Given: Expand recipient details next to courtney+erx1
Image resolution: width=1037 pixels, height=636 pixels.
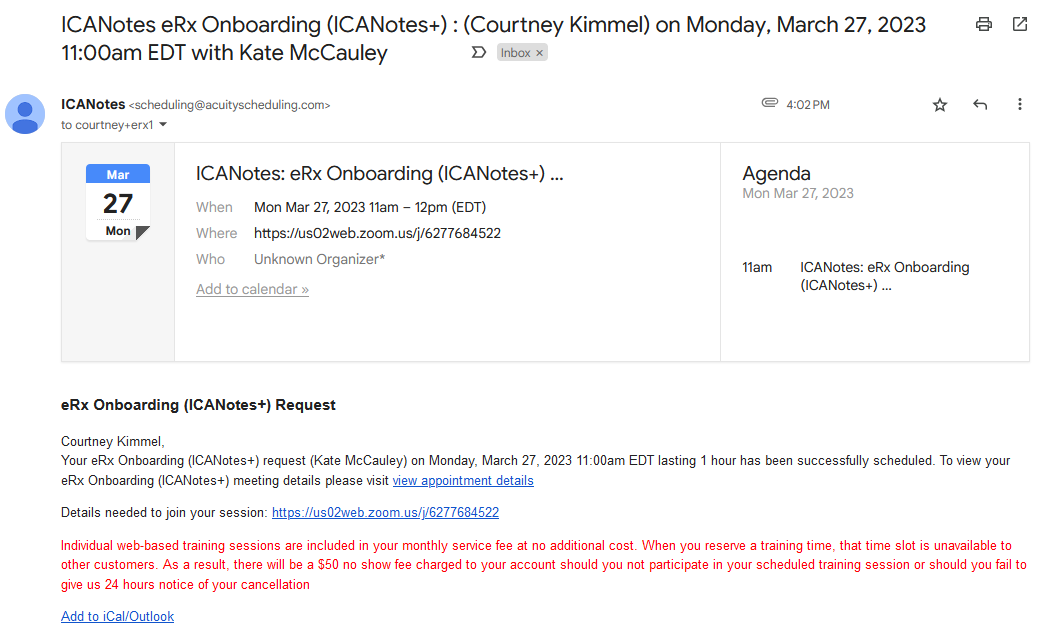Looking at the screenshot, I should tap(163, 125).
